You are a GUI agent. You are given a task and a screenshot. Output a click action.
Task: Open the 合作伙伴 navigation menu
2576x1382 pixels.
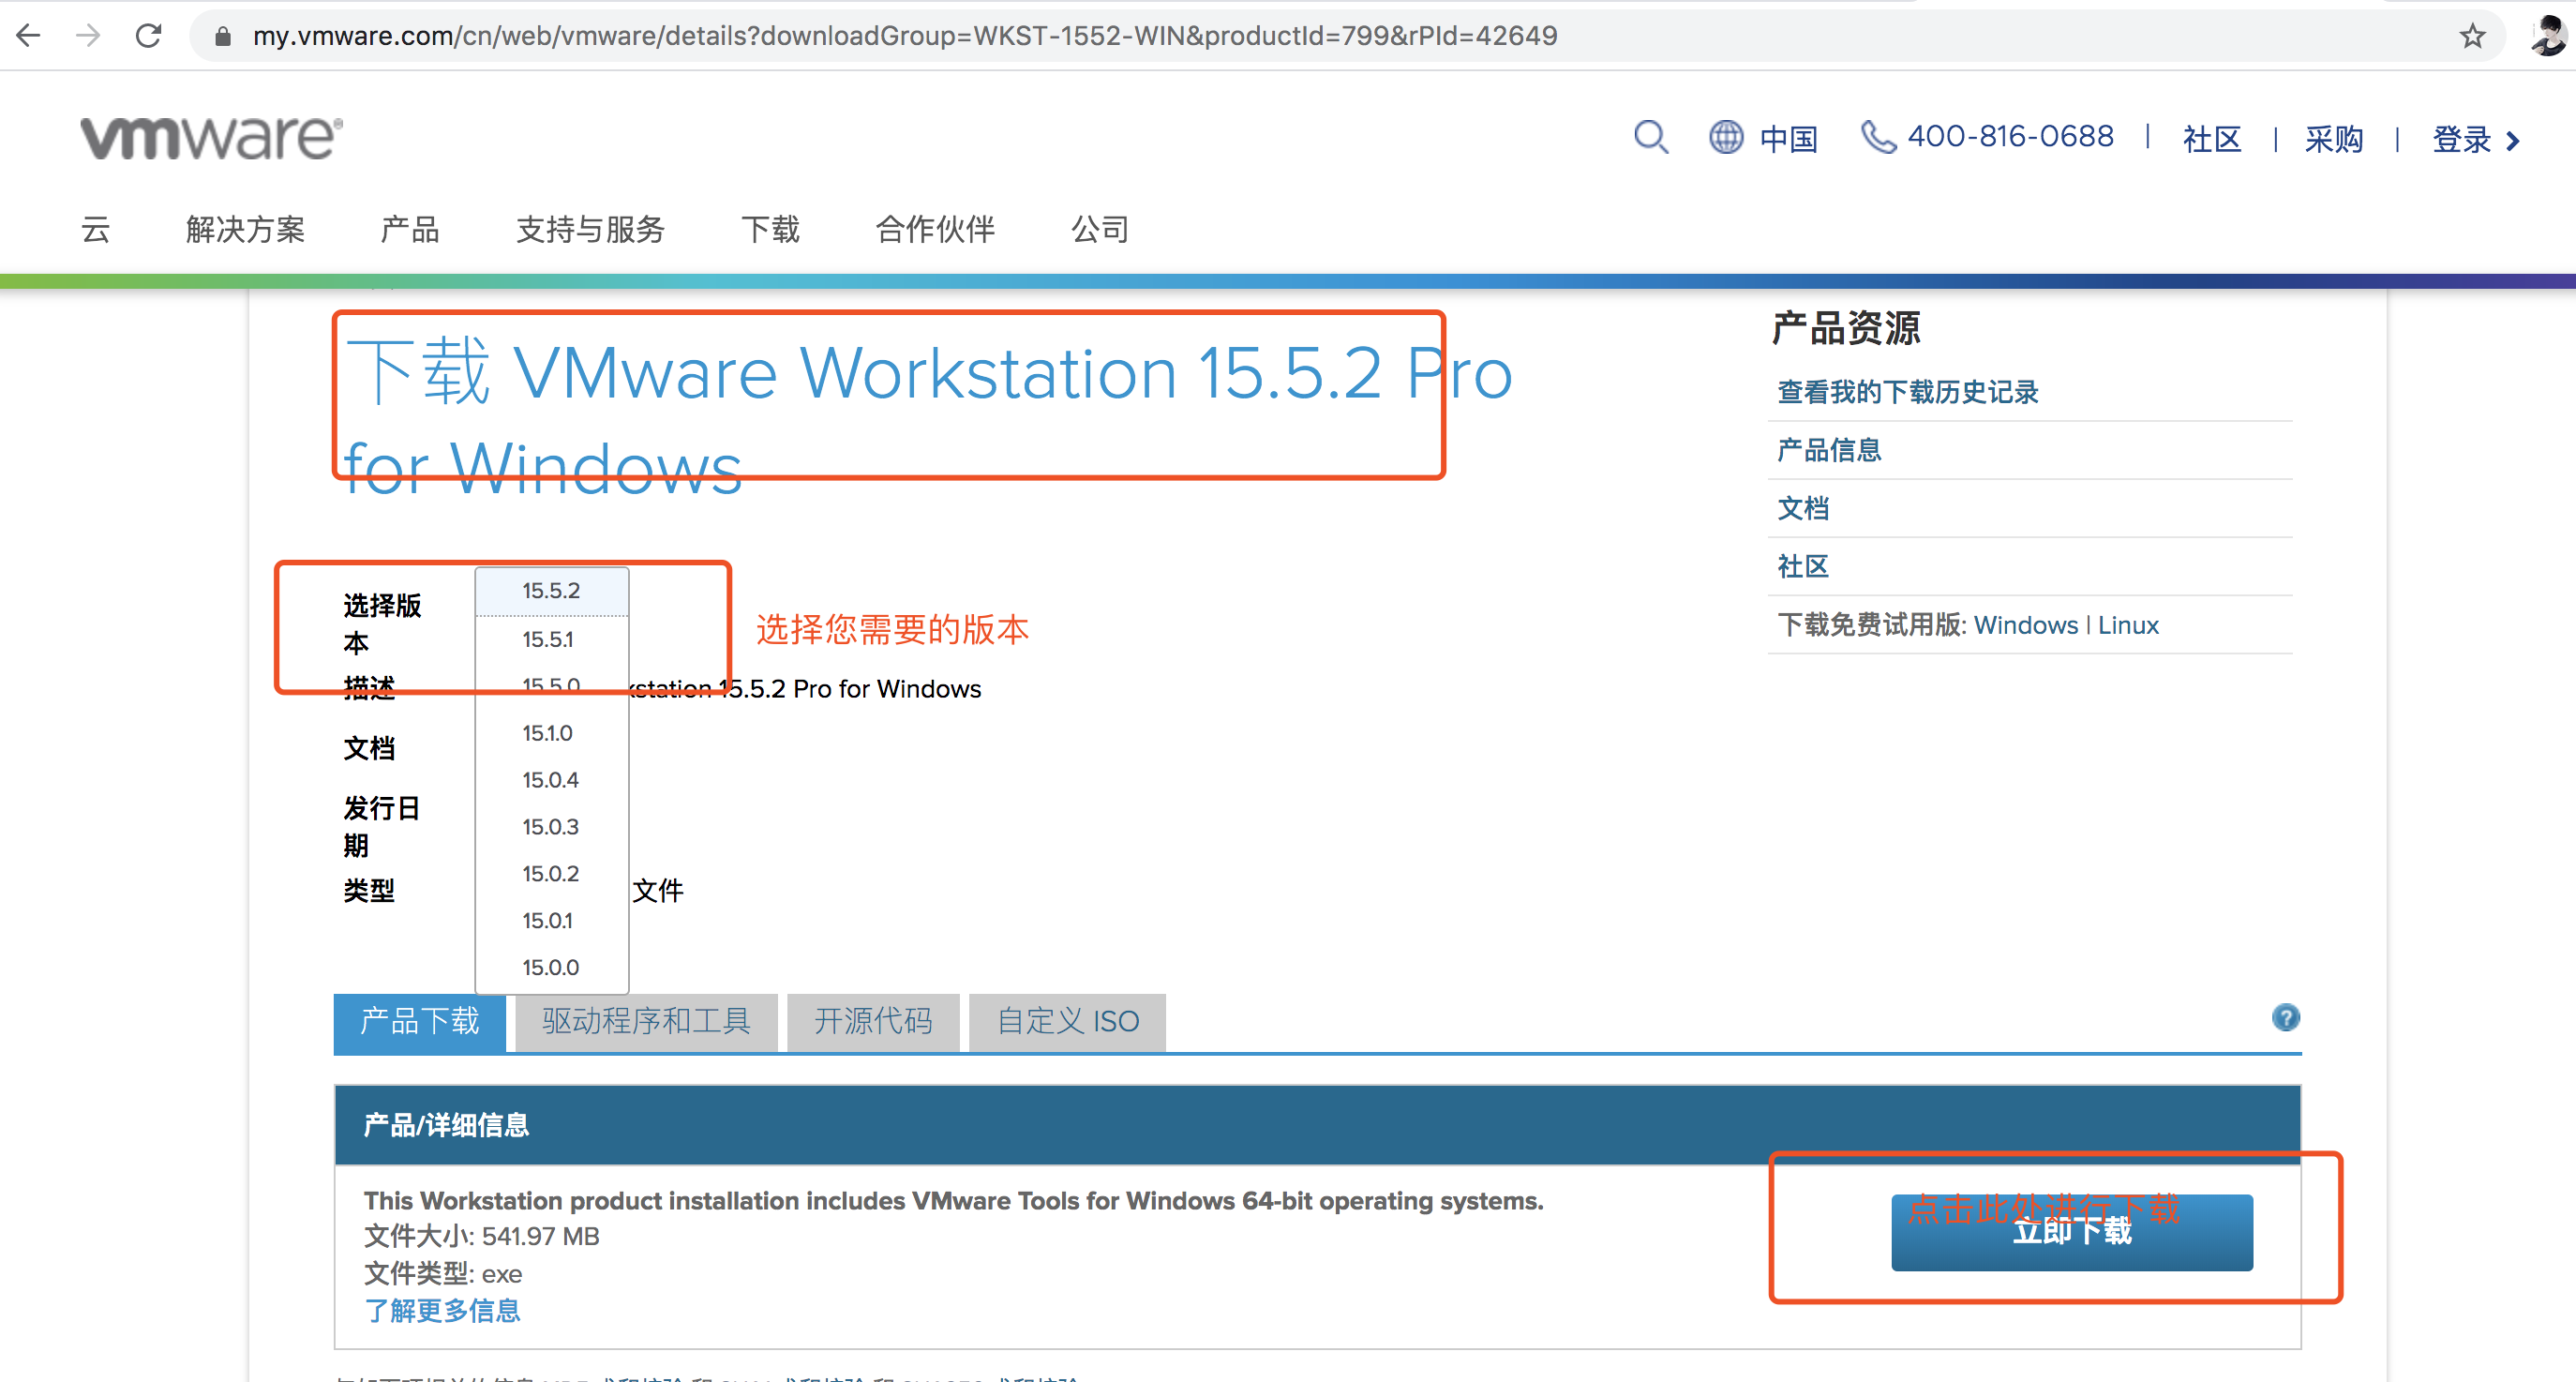click(x=935, y=229)
